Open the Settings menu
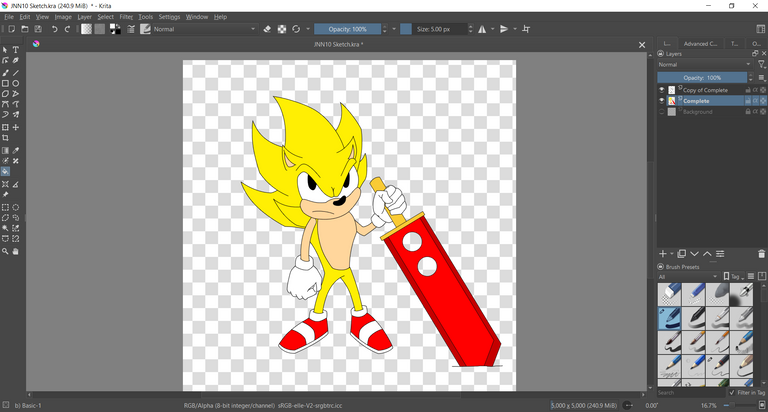768x412 pixels. click(x=169, y=17)
